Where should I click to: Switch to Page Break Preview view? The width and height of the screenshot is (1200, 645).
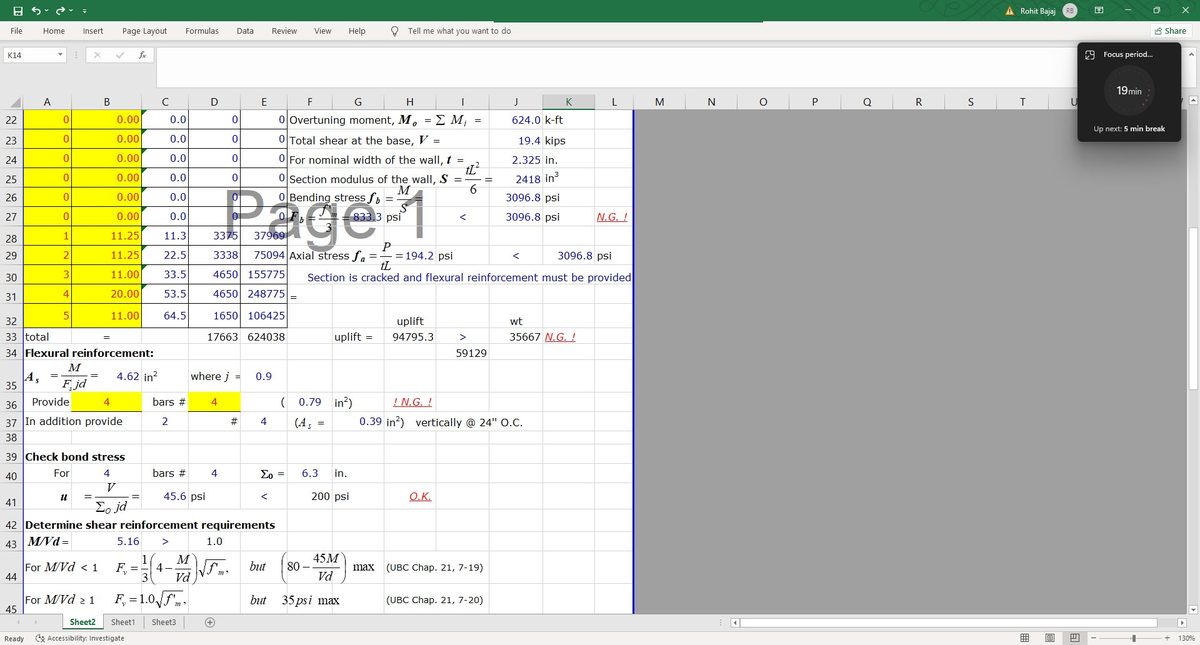(1074, 637)
